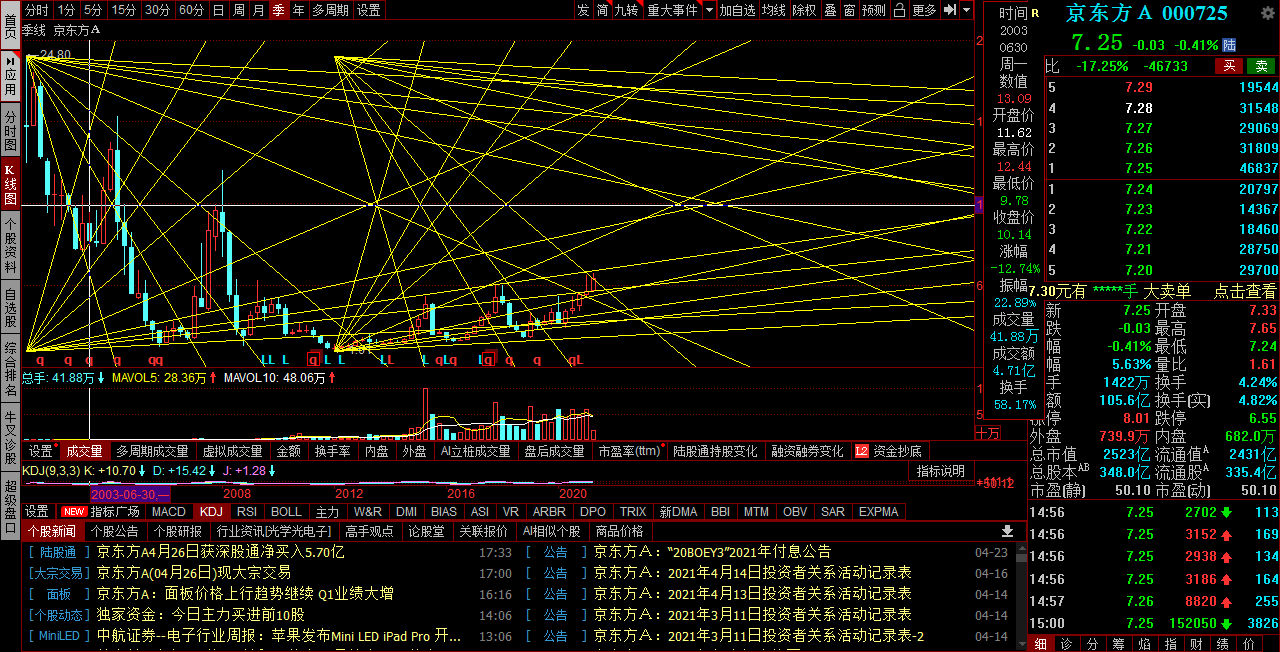Click 加自选 to add to watchlist
The height and width of the screenshot is (652, 1280).
coord(737,10)
